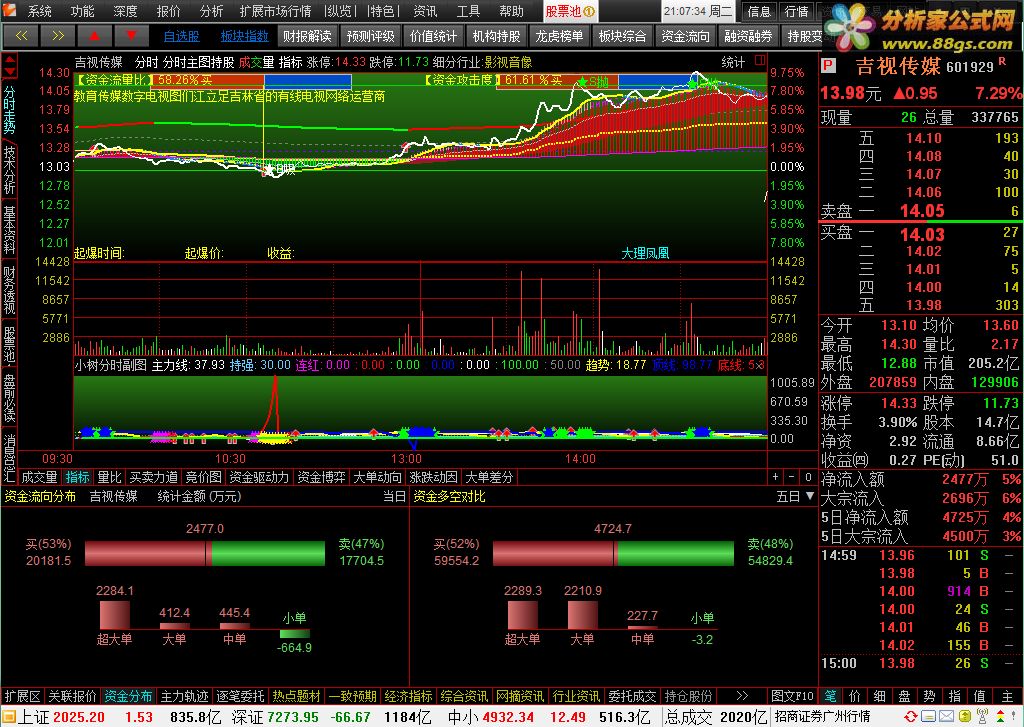Click the 龙虎榜单 toolbar button
Image resolution: width=1024 pixels, height=727 pixels.
[560, 37]
